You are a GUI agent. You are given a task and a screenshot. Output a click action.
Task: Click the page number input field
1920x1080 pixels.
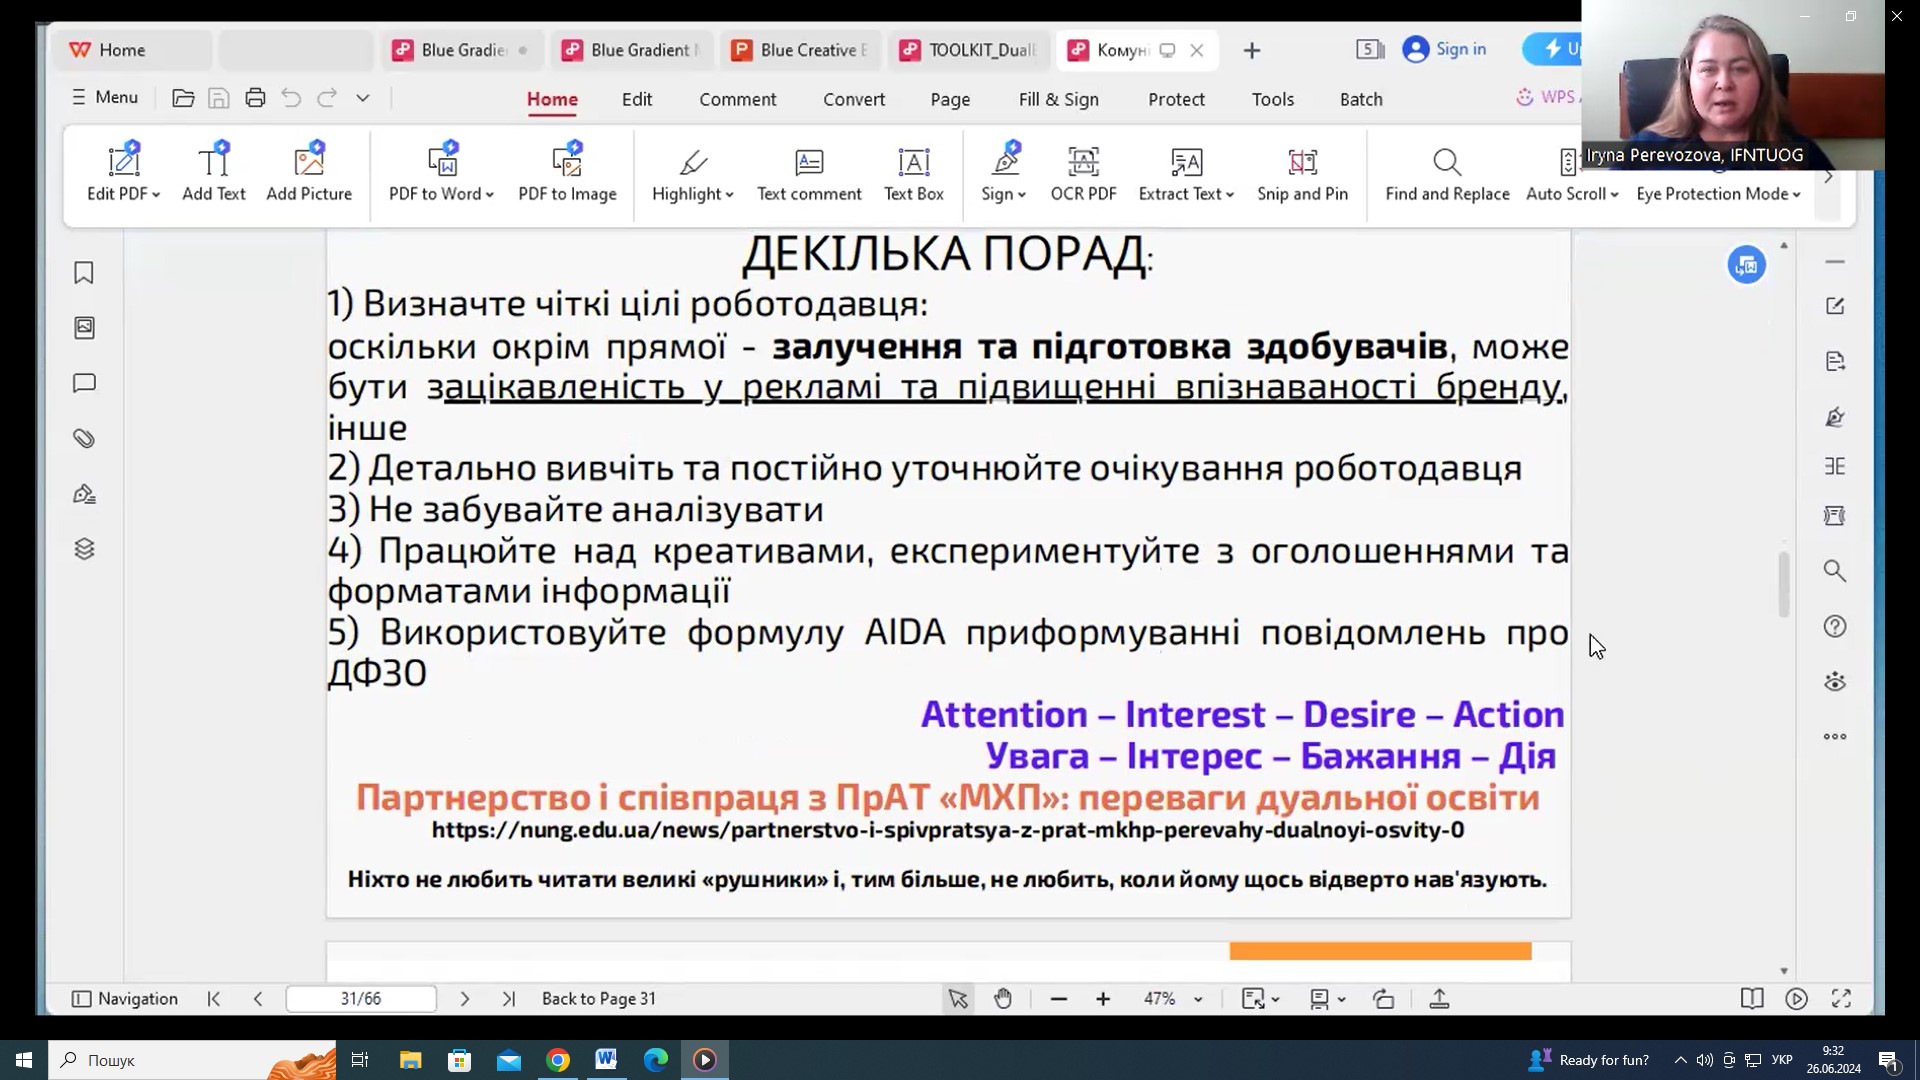[x=360, y=998]
